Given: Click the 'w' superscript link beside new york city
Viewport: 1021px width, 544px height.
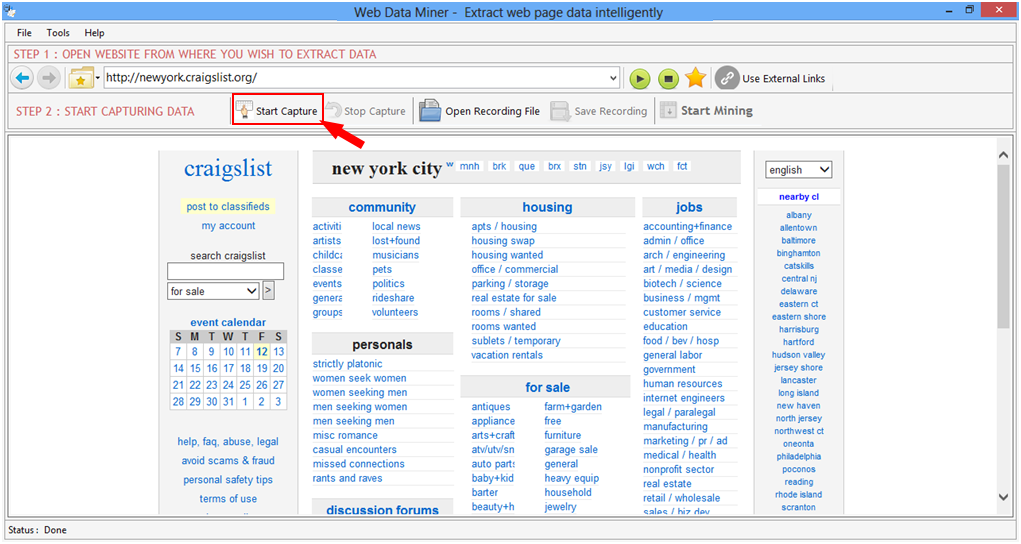Looking at the screenshot, I should [450, 164].
